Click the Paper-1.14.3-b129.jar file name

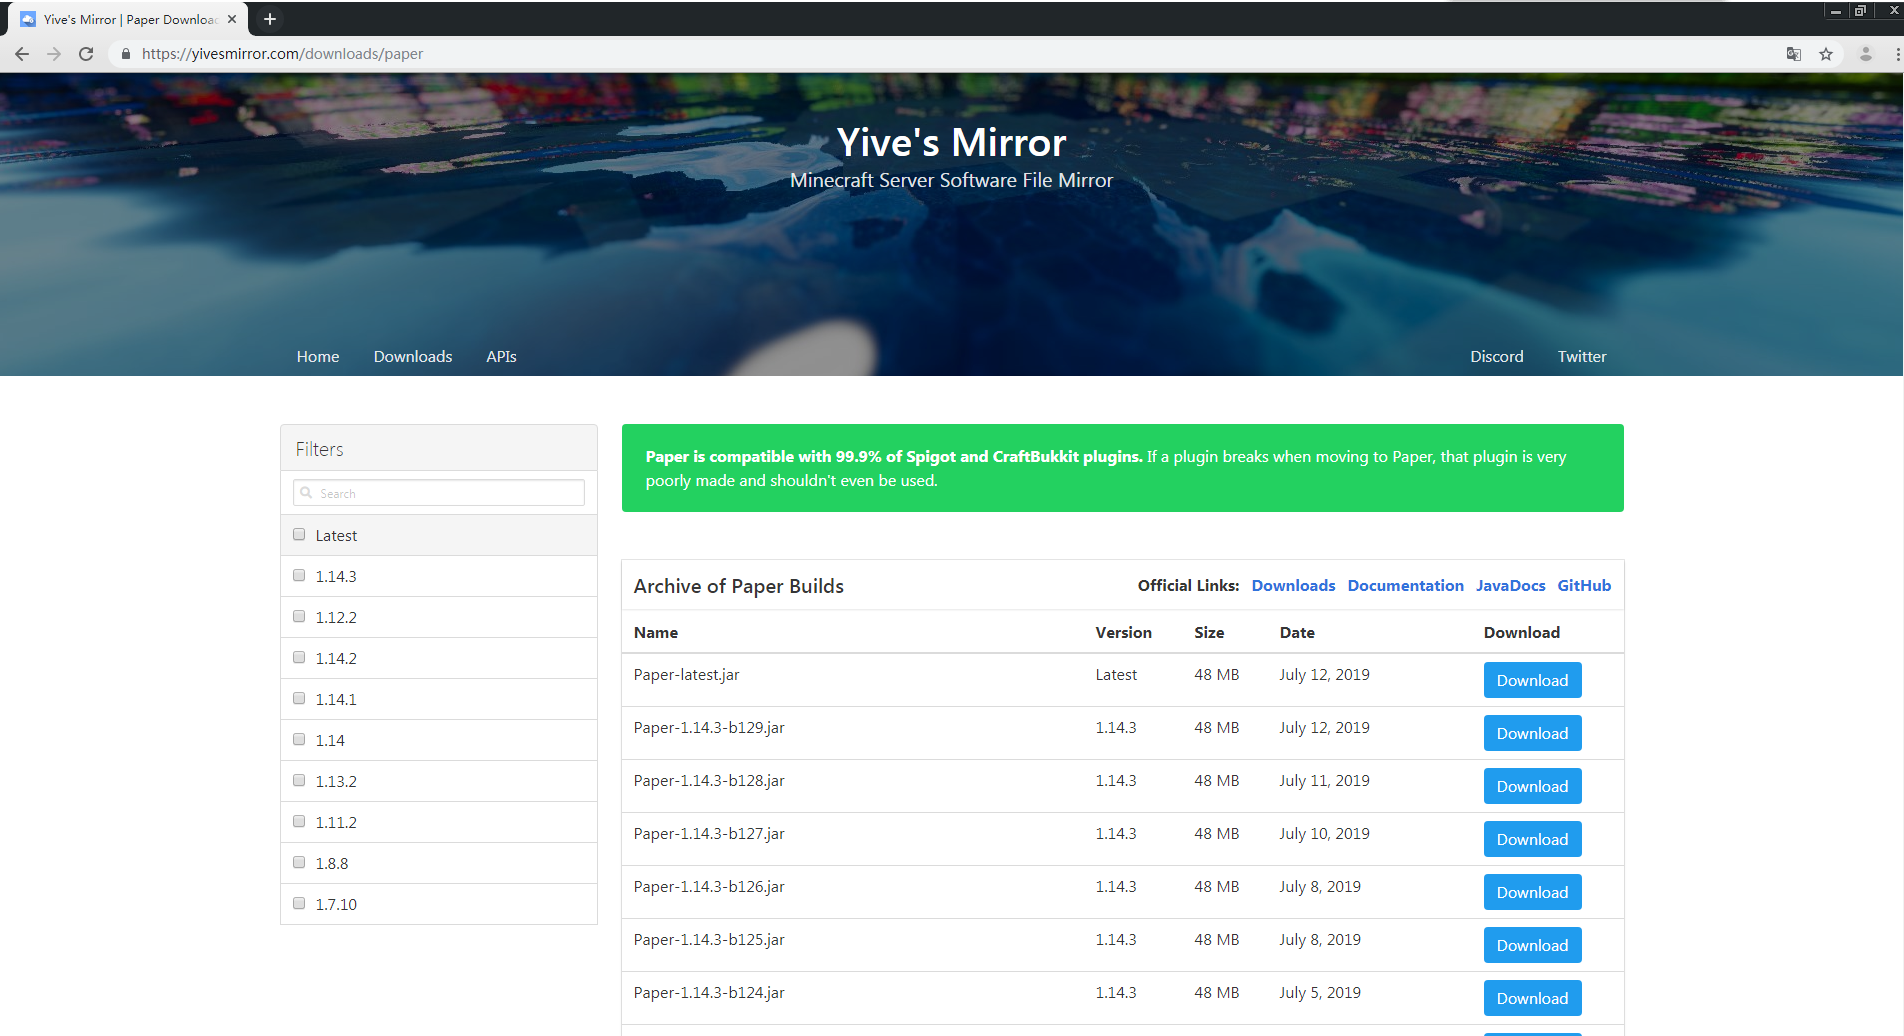pyautogui.click(x=709, y=728)
